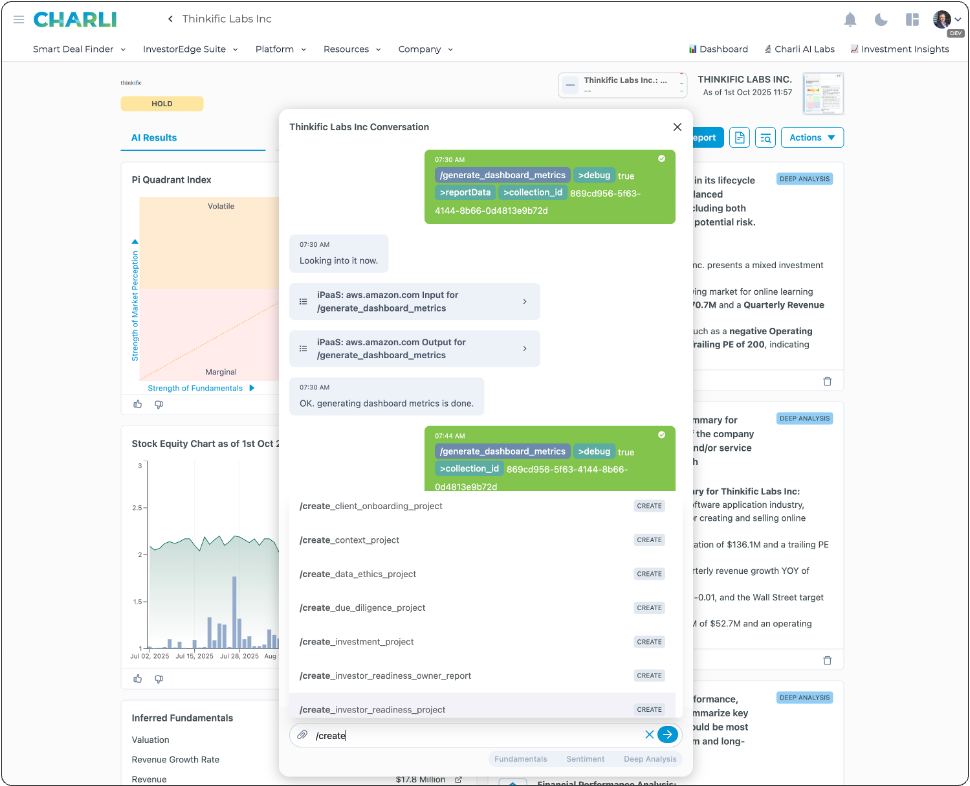Expand the Resources menu
The height and width of the screenshot is (786, 970).
pos(352,49)
